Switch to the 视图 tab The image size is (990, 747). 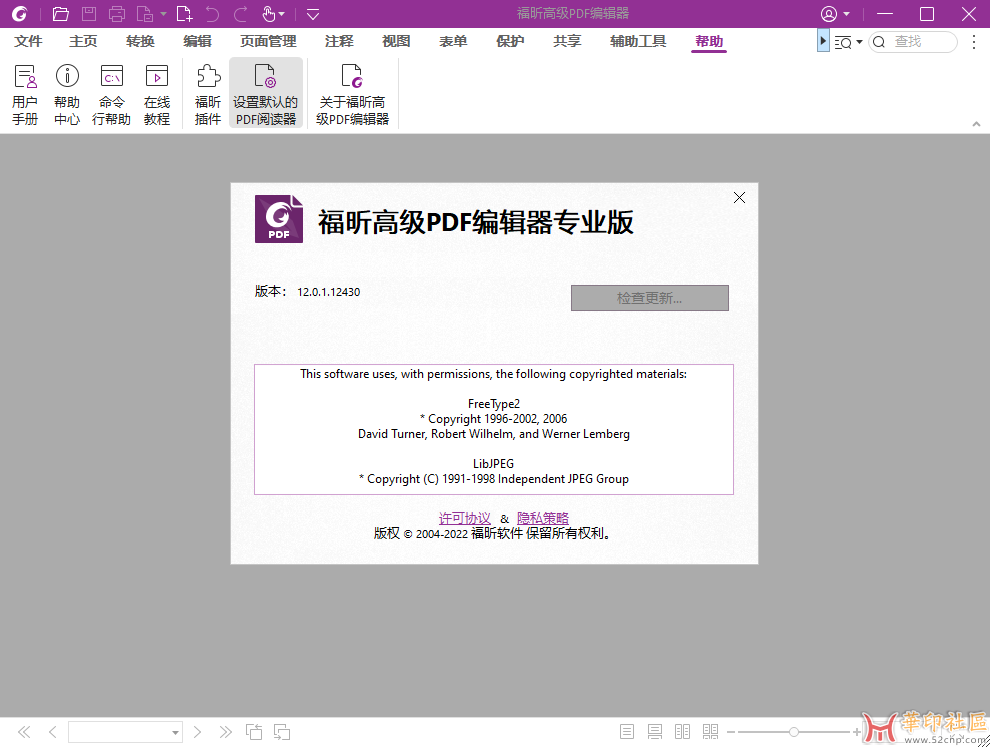(397, 41)
